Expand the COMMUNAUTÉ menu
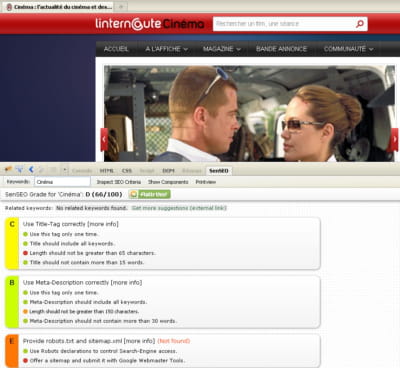400x368 pixels. coord(348,49)
